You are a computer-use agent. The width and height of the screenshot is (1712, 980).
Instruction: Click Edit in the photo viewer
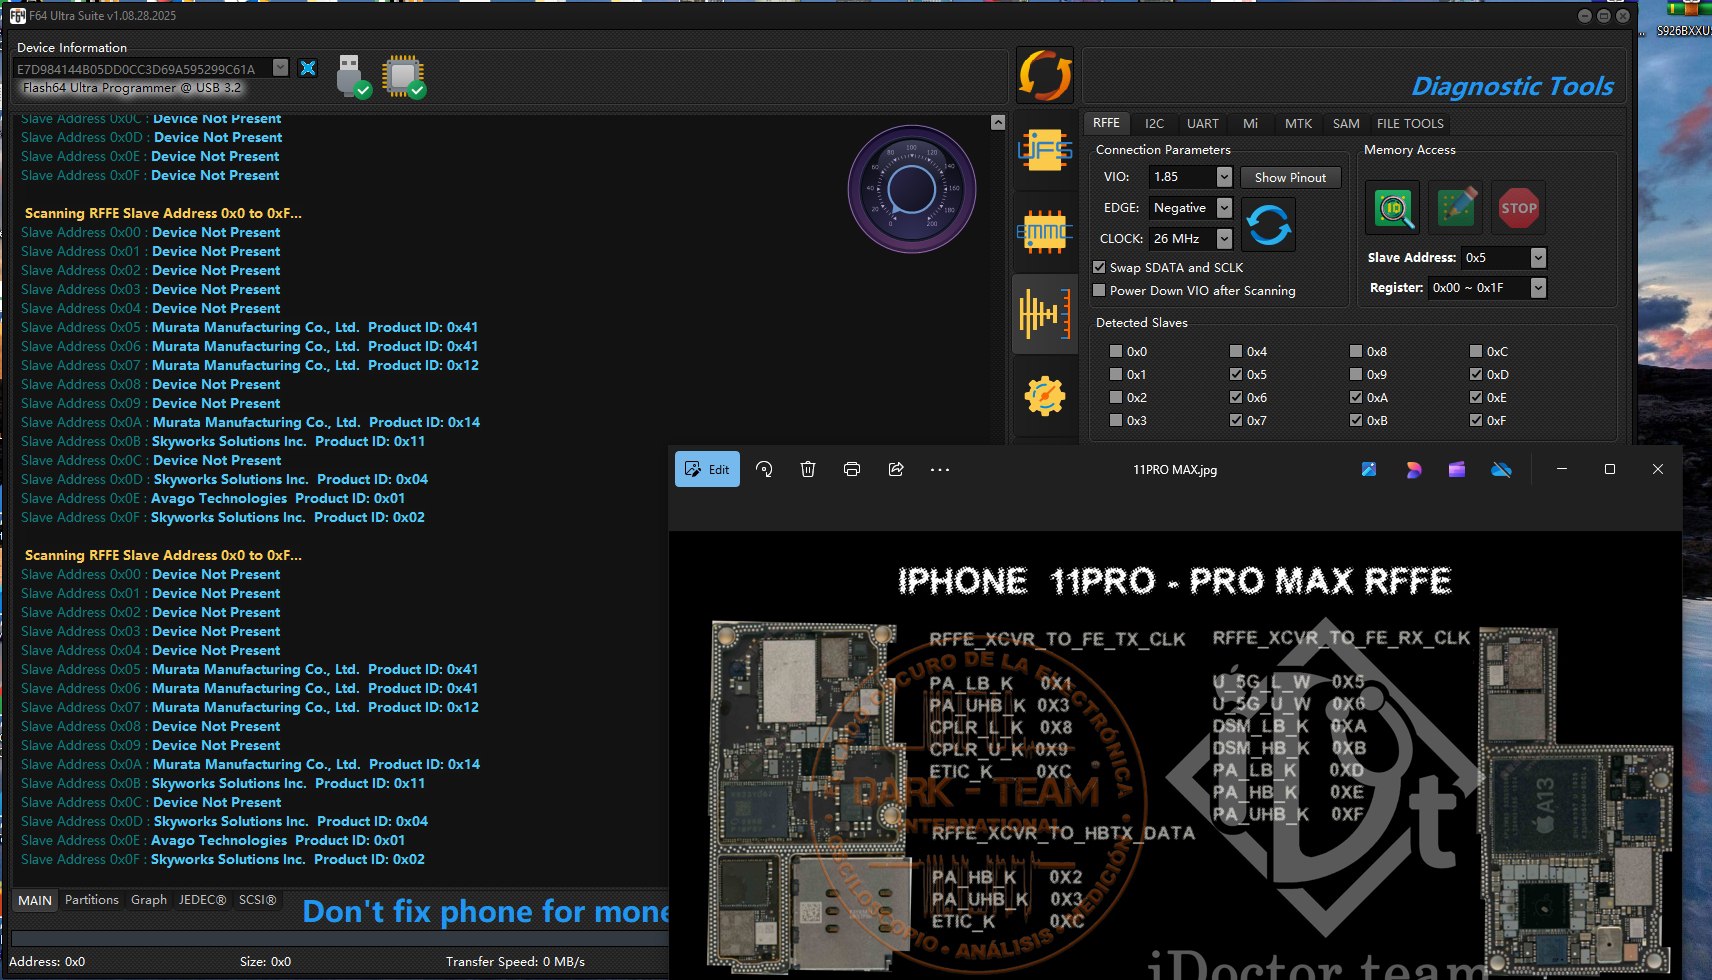pyautogui.click(x=707, y=469)
